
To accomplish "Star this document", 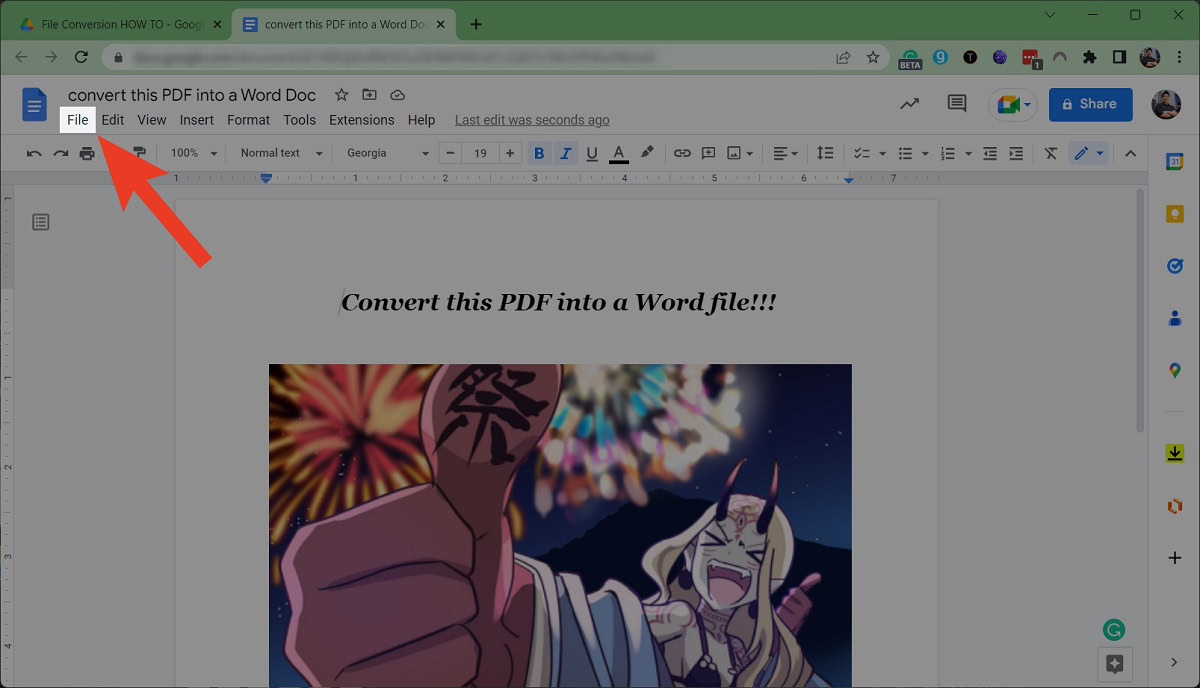I will (341, 95).
